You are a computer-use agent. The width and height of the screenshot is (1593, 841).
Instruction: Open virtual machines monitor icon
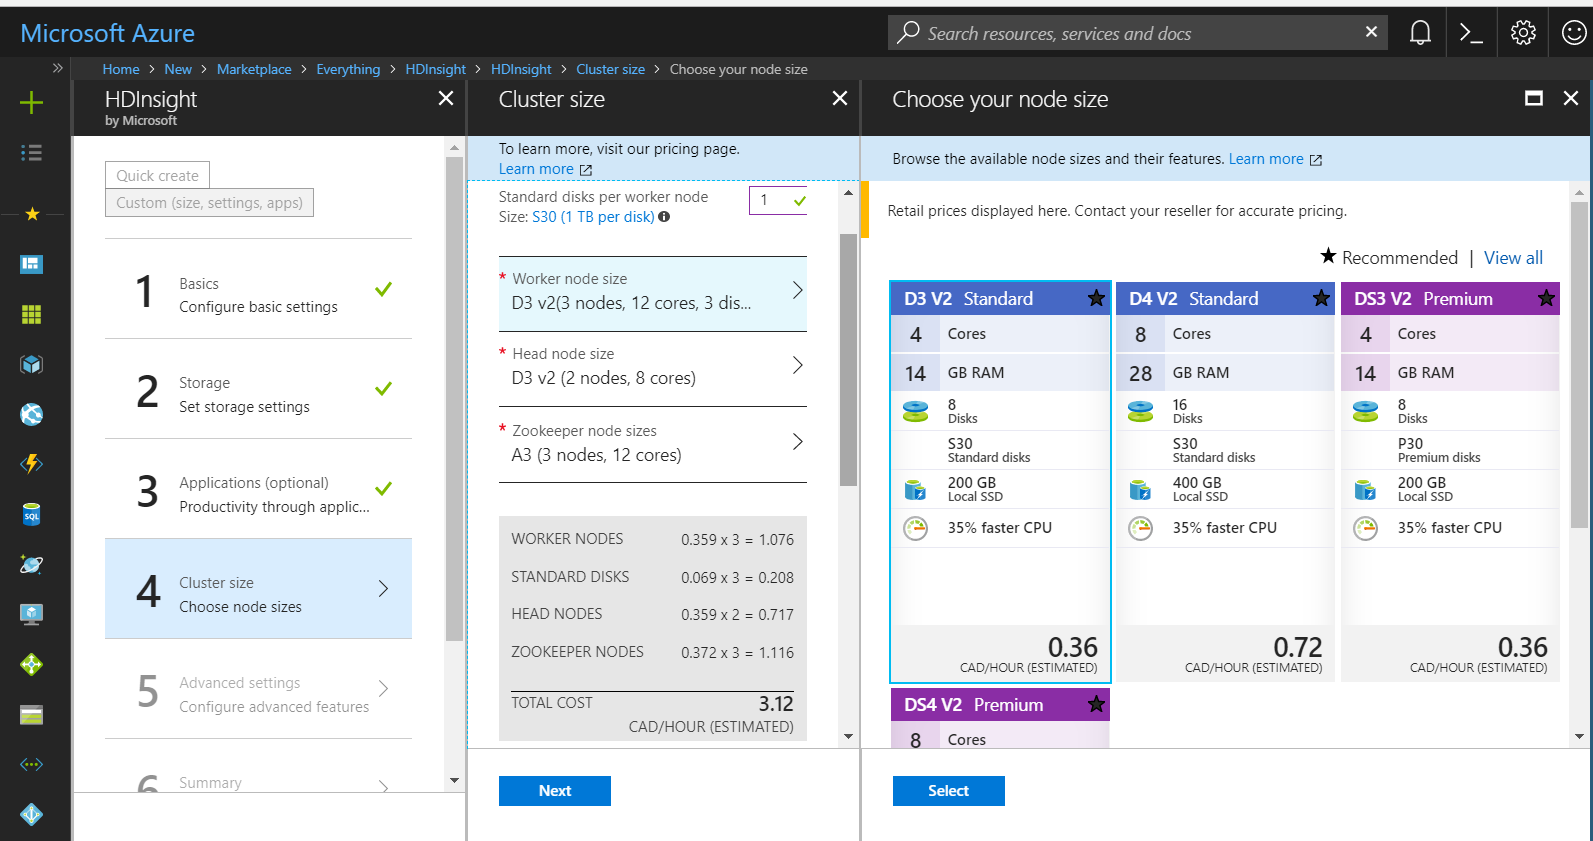32,614
